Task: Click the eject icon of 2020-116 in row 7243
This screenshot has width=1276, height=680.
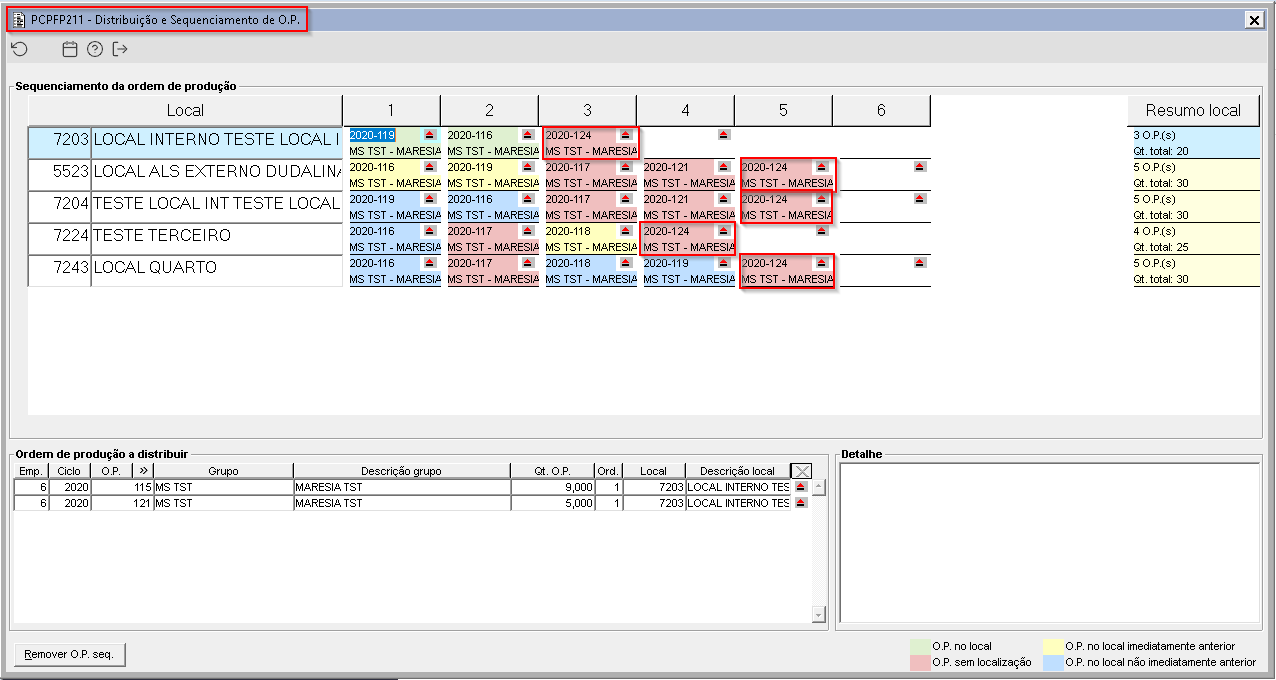Action: tap(430, 263)
